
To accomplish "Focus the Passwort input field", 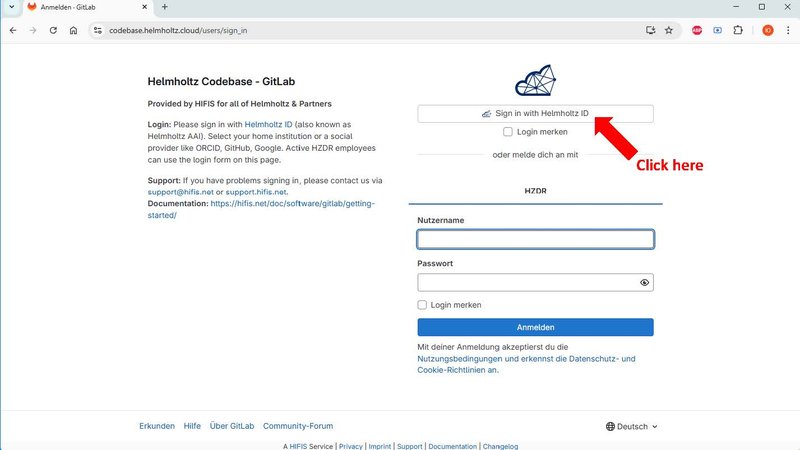I will pyautogui.click(x=535, y=283).
